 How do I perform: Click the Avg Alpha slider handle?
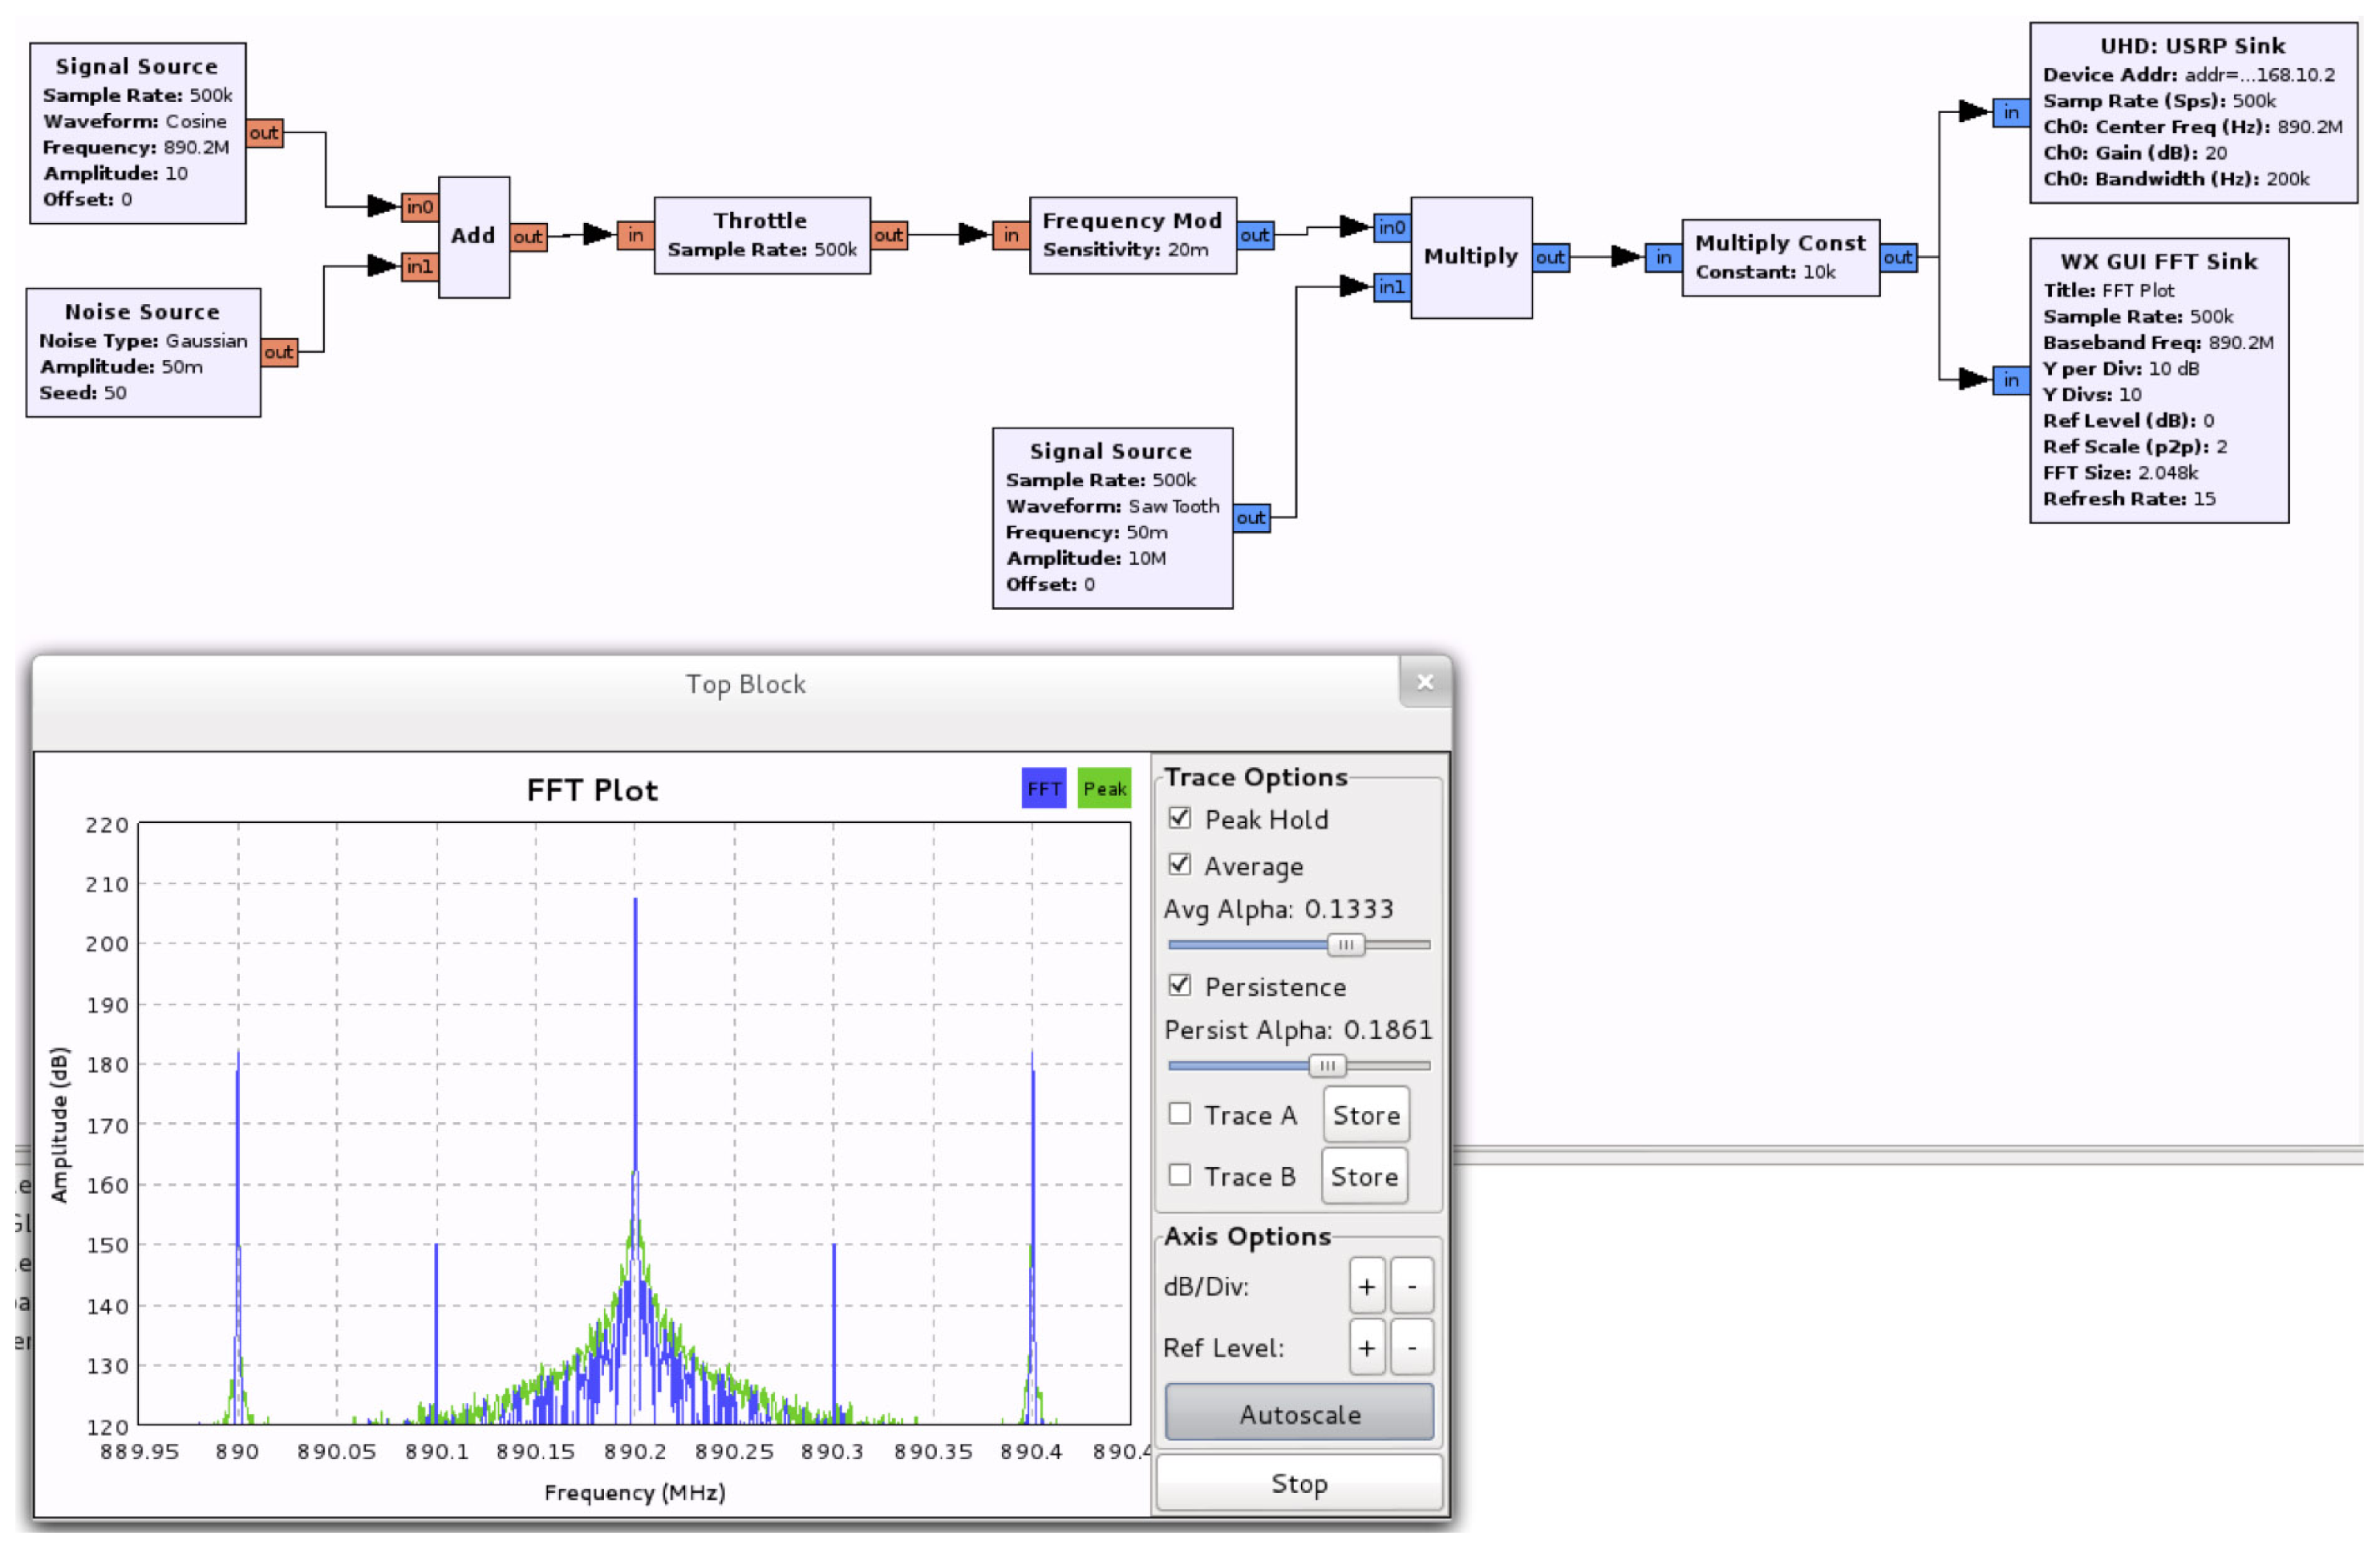(x=1345, y=945)
